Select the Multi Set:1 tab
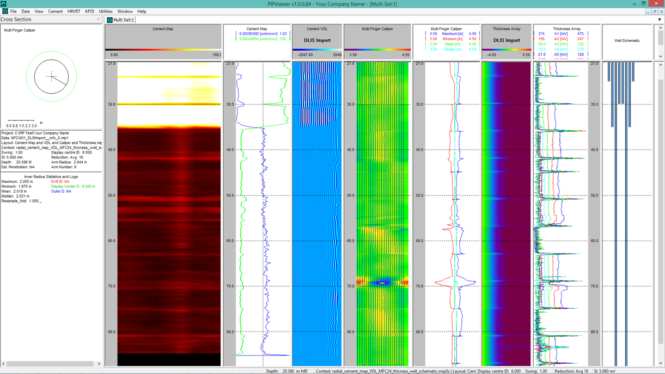The image size is (665, 374). (x=121, y=20)
